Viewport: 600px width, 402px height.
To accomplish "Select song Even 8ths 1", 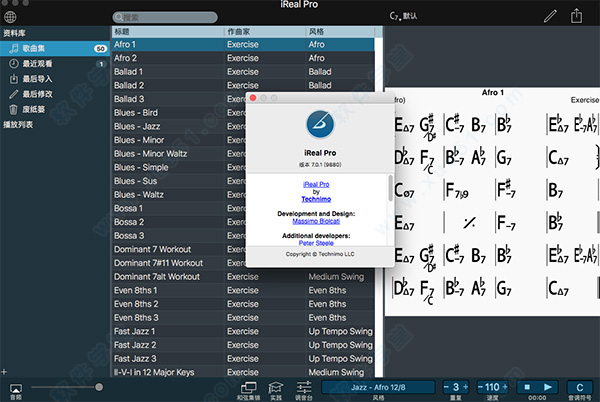I will click(x=243, y=290).
